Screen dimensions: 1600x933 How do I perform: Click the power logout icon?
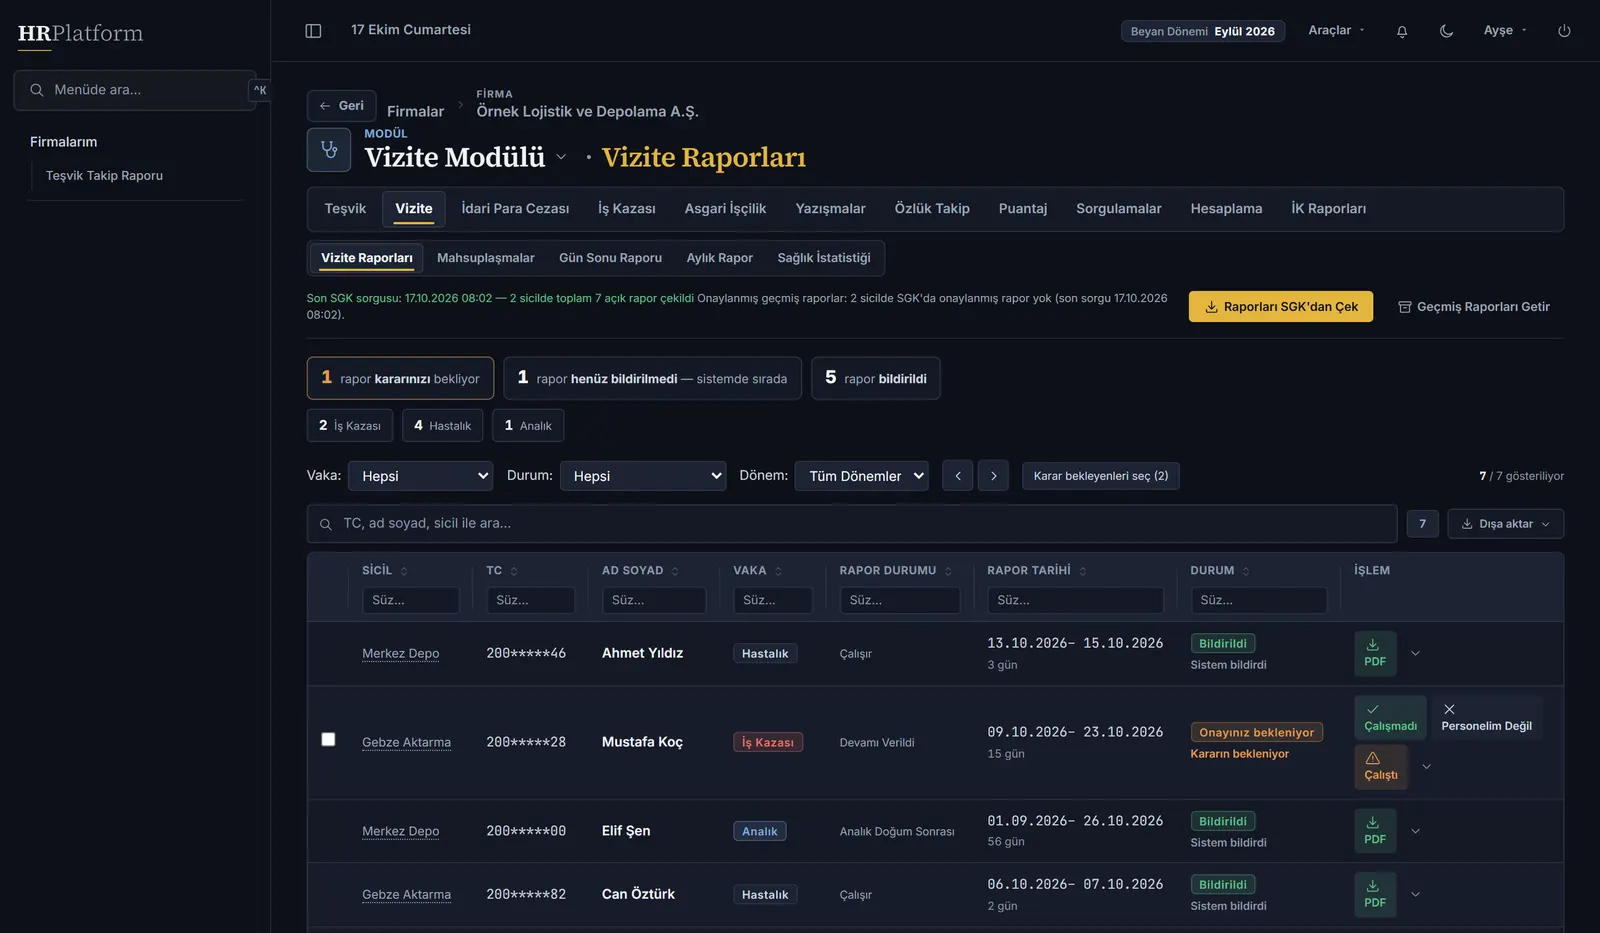[1564, 31]
